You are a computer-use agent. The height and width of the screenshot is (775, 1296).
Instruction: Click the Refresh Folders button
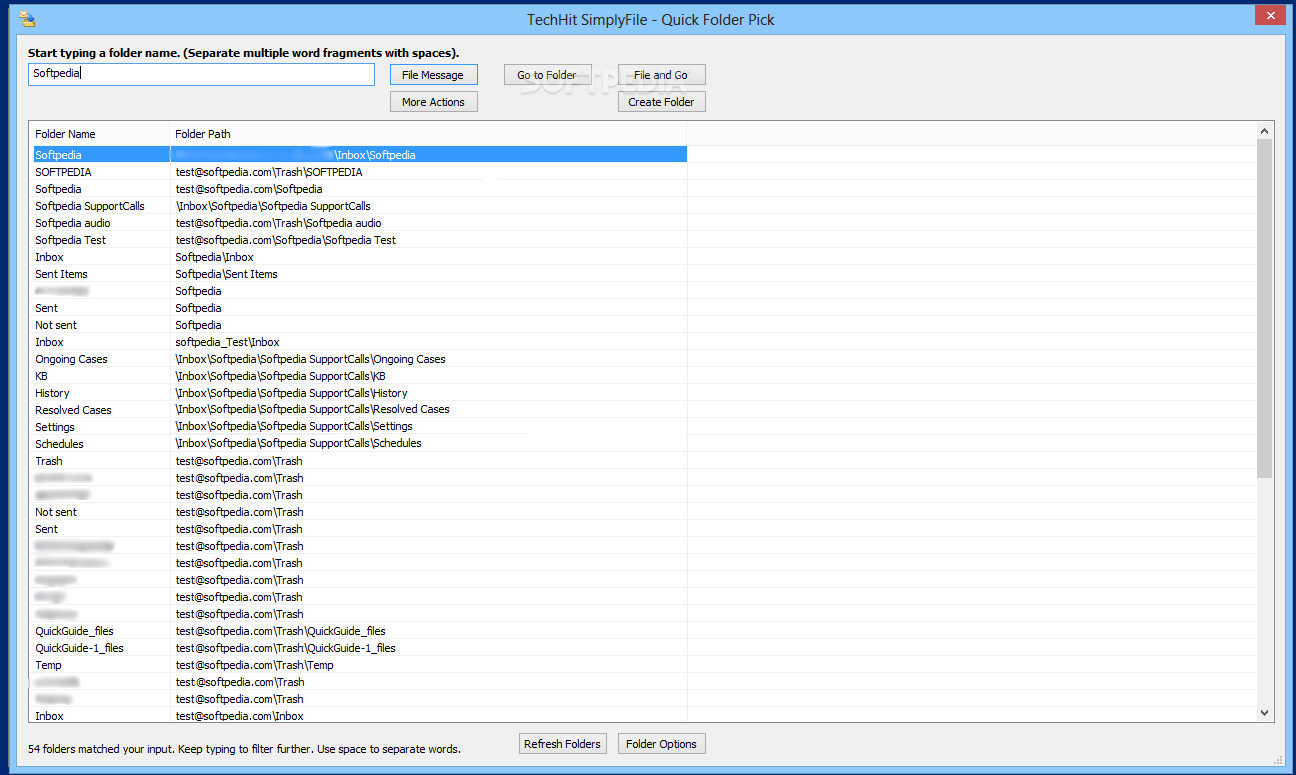(563, 744)
